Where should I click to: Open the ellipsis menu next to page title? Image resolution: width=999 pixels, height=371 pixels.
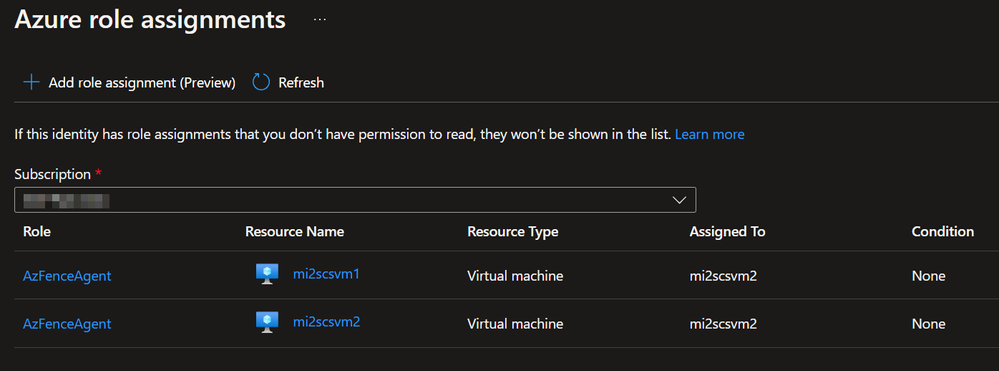(320, 20)
